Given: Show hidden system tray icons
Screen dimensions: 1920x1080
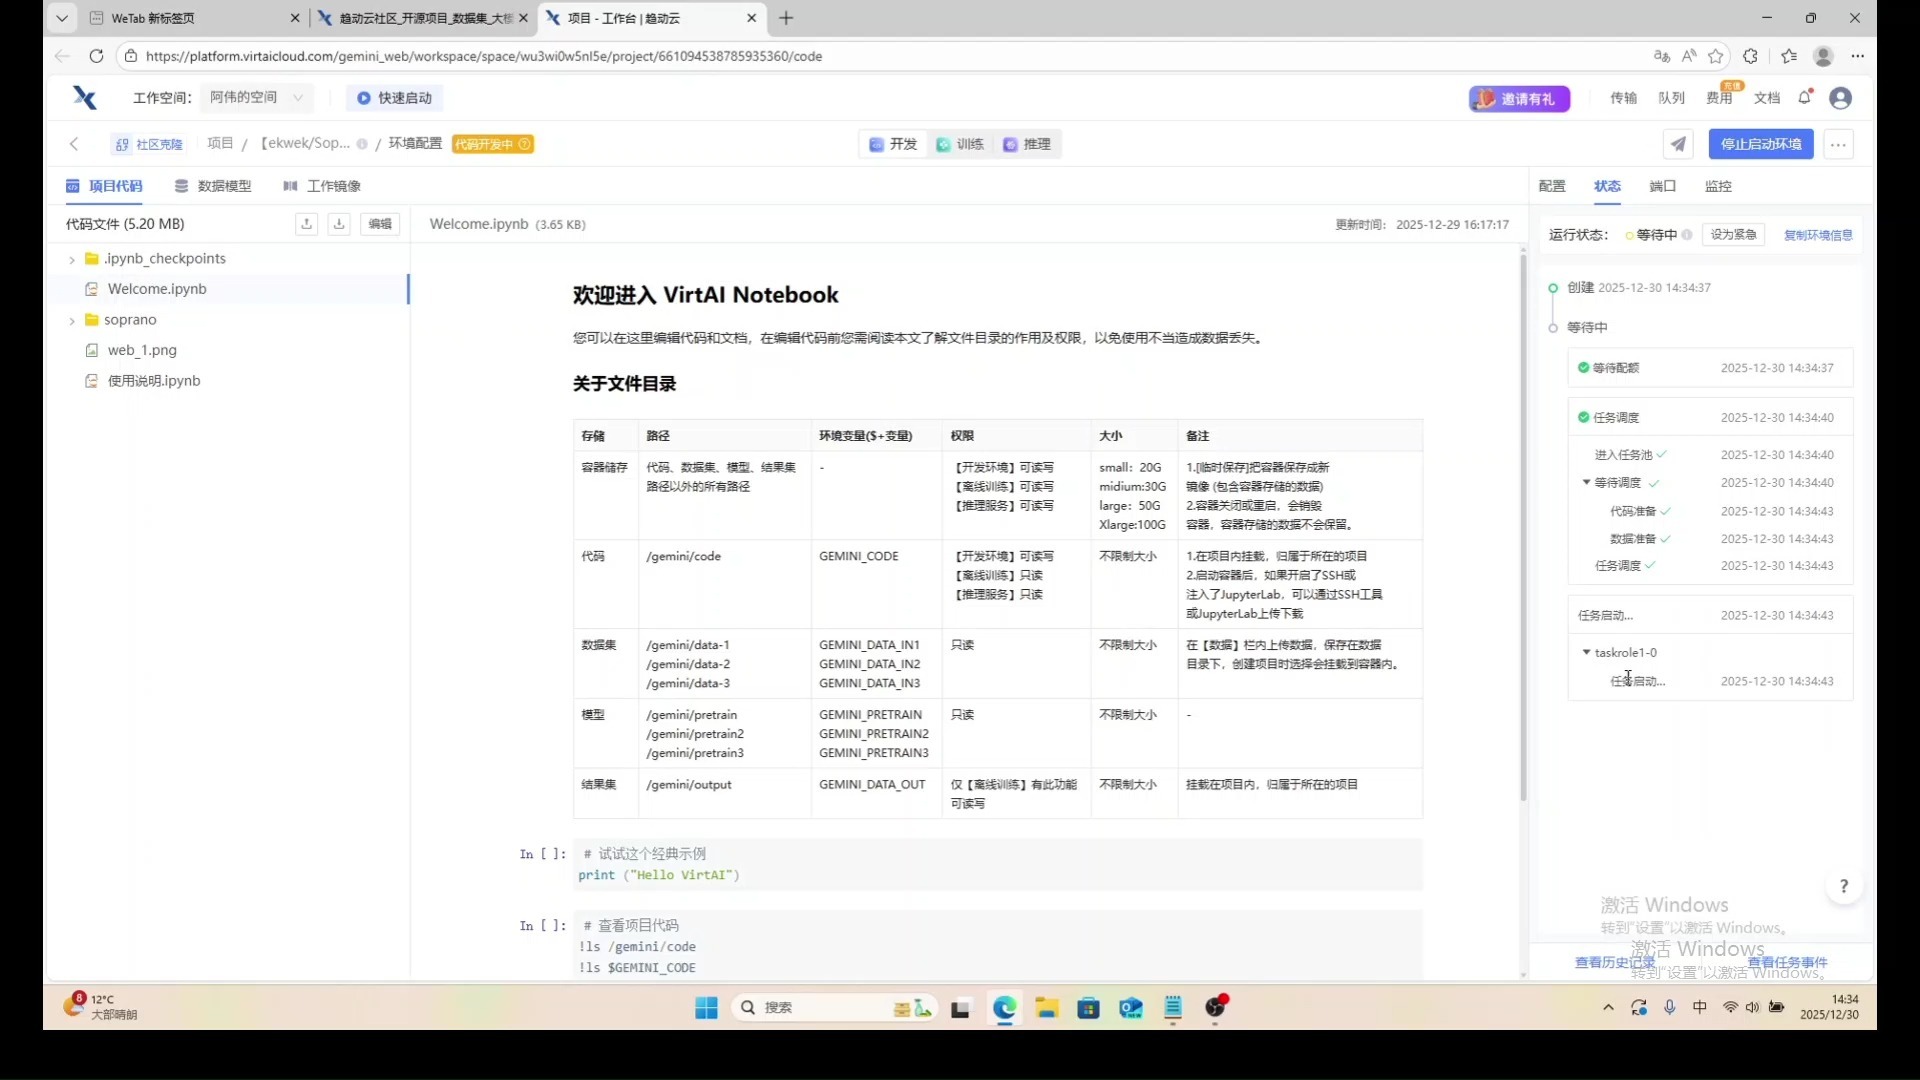Looking at the screenshot, I should point(1608,1008).
